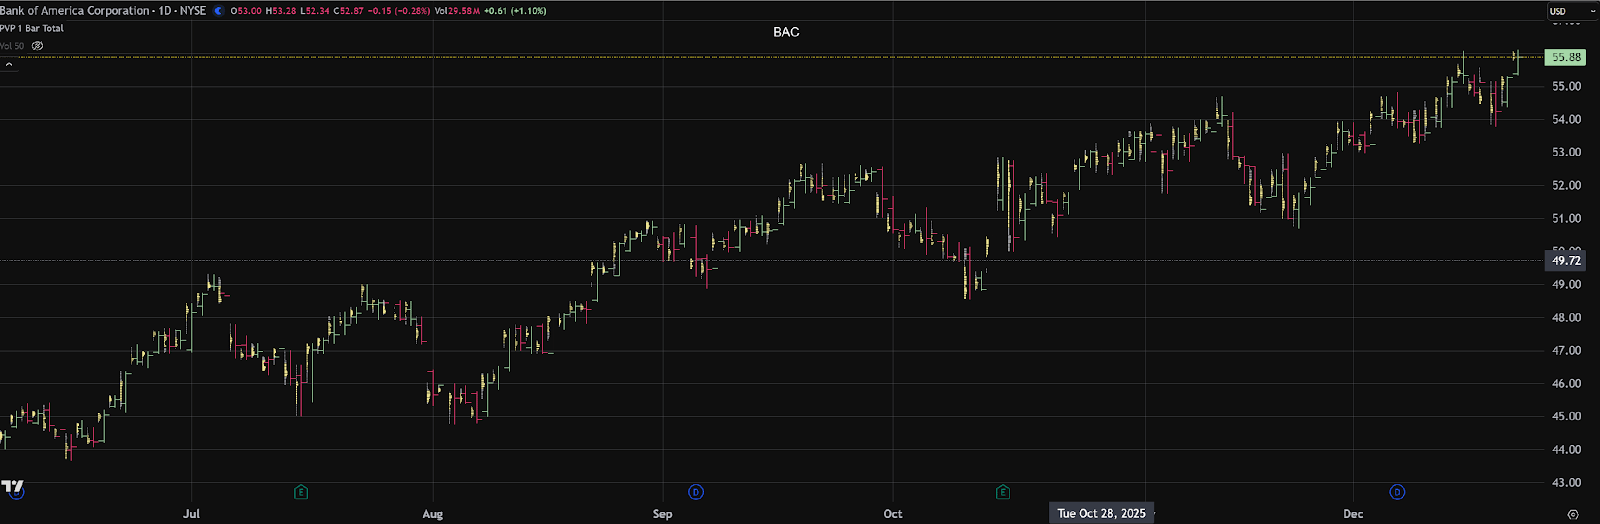The width and height of the screenshot is (1600, 524).
Task: Open the July earnings E marker
Action: (301, 492)
